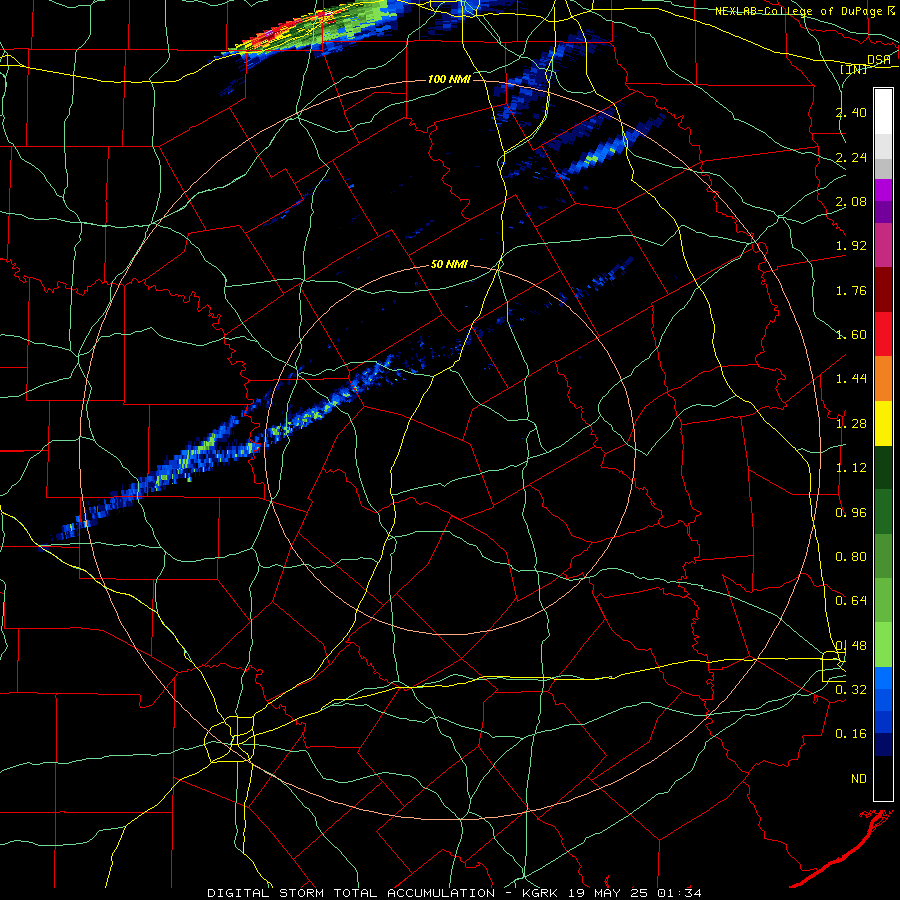Click the [IN] units label
Image resolution: width=900 pixels, height=900 pixels.
click(x=854, y=69)
